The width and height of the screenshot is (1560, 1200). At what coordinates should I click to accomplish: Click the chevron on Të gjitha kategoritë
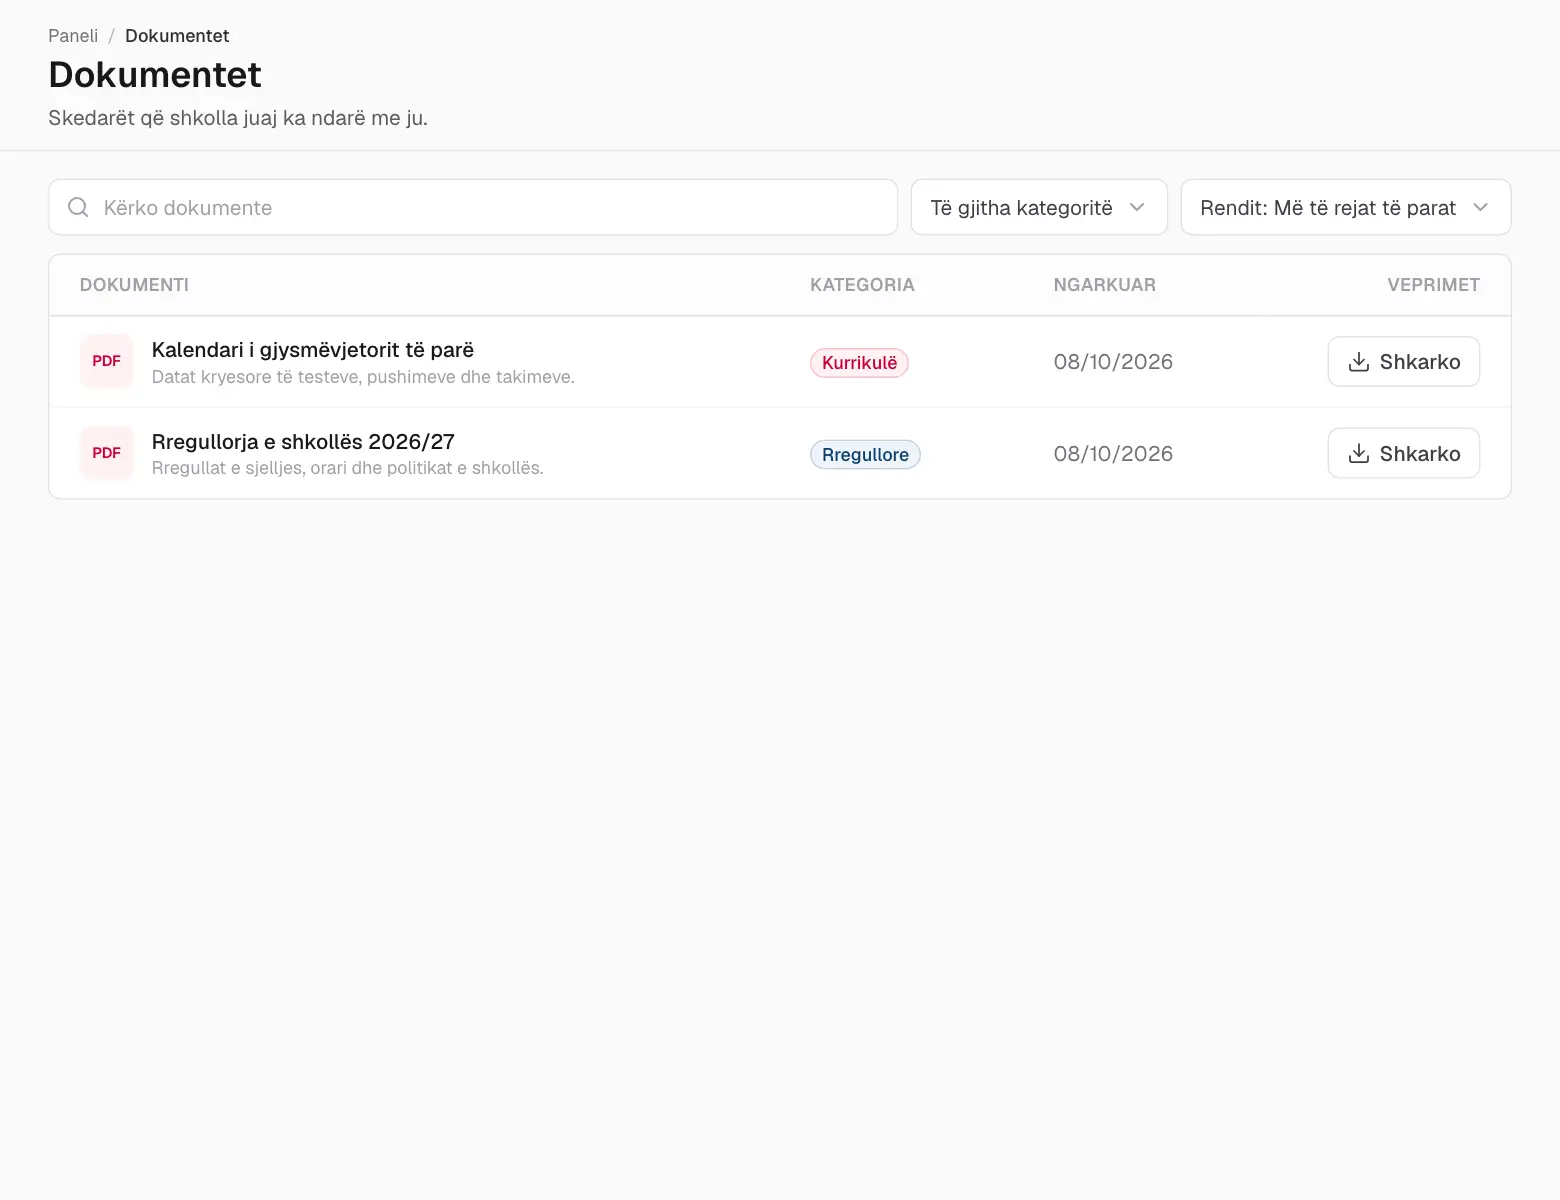1137,207
